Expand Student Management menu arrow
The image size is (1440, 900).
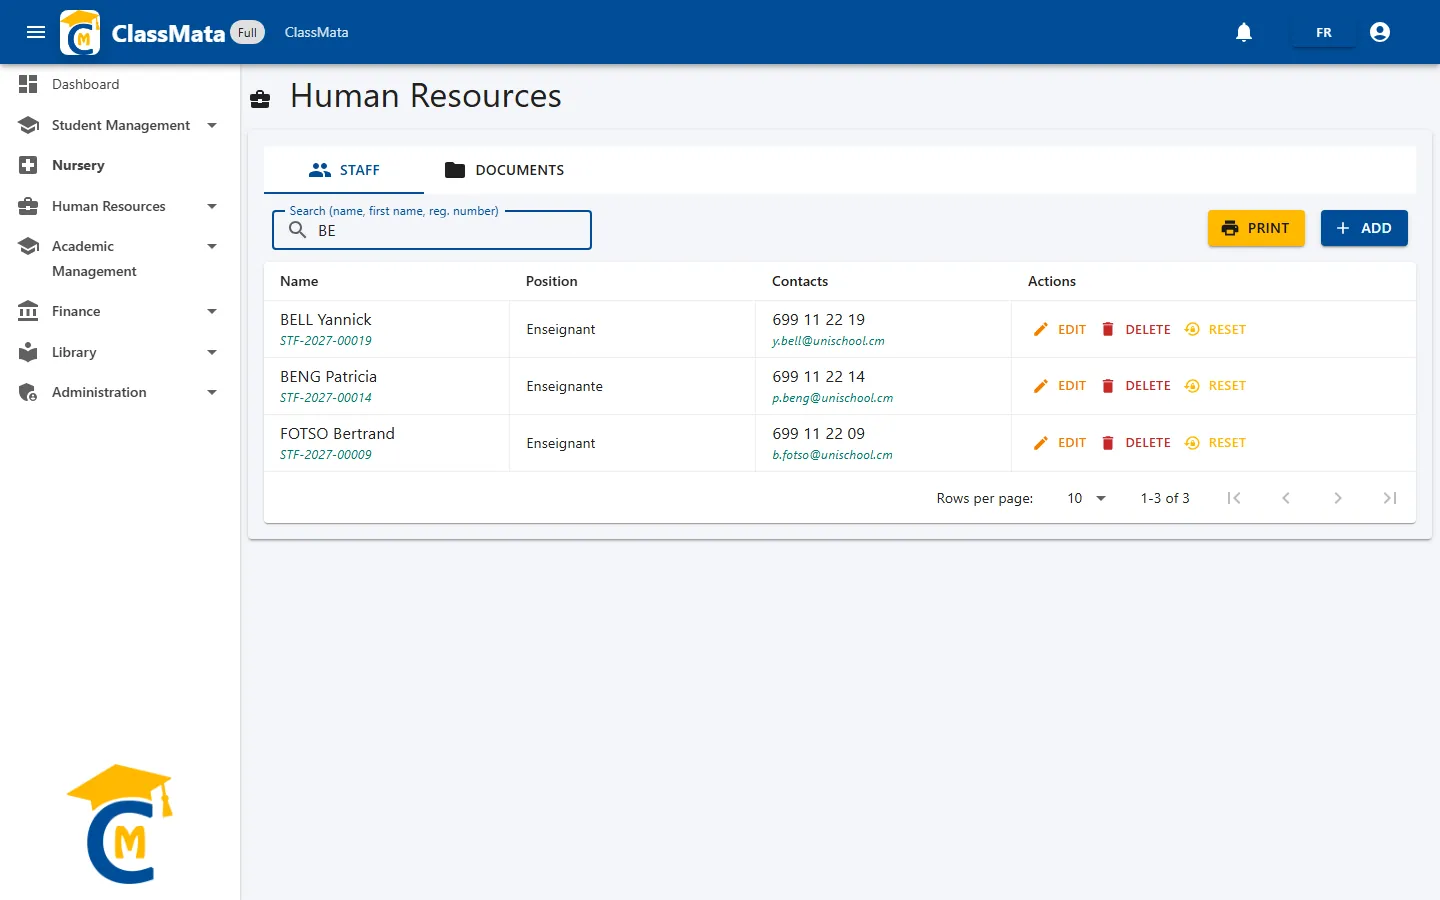click(212, 125)
